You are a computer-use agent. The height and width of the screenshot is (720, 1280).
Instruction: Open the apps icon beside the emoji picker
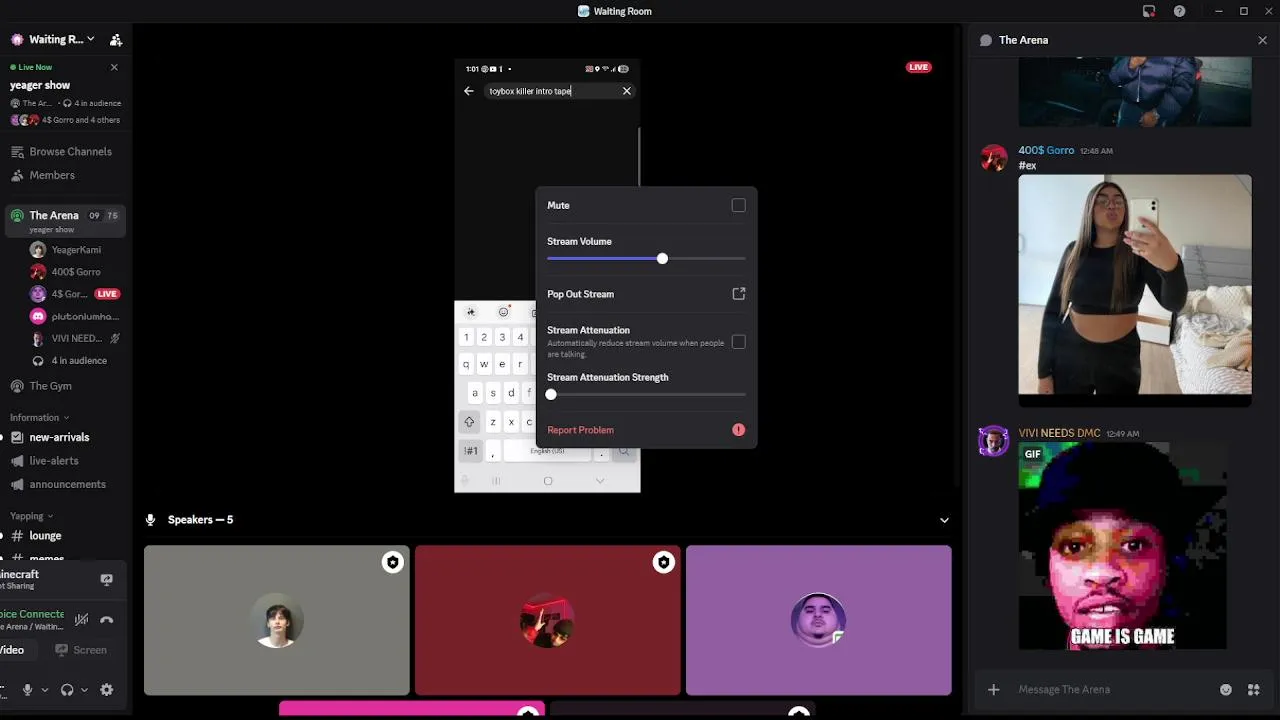click(x=1253, y=690)
